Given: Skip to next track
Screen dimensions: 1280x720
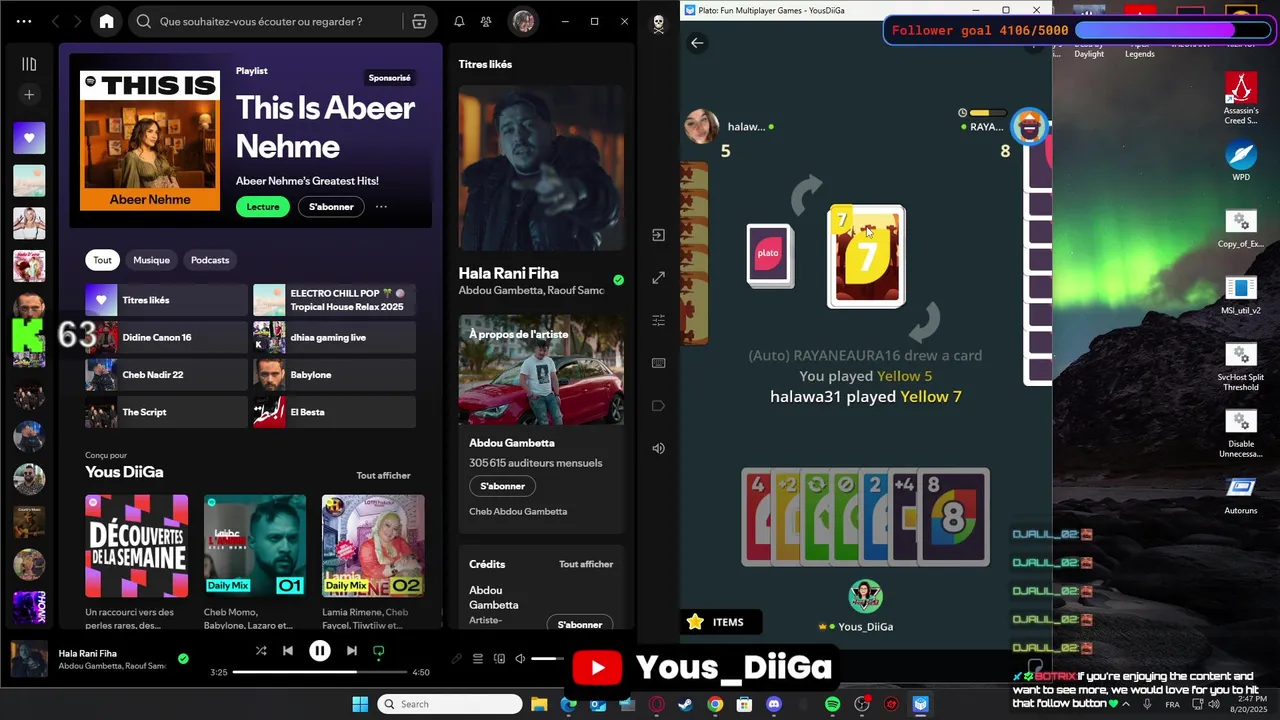Looking at the screenshot, I should point(352,651).
